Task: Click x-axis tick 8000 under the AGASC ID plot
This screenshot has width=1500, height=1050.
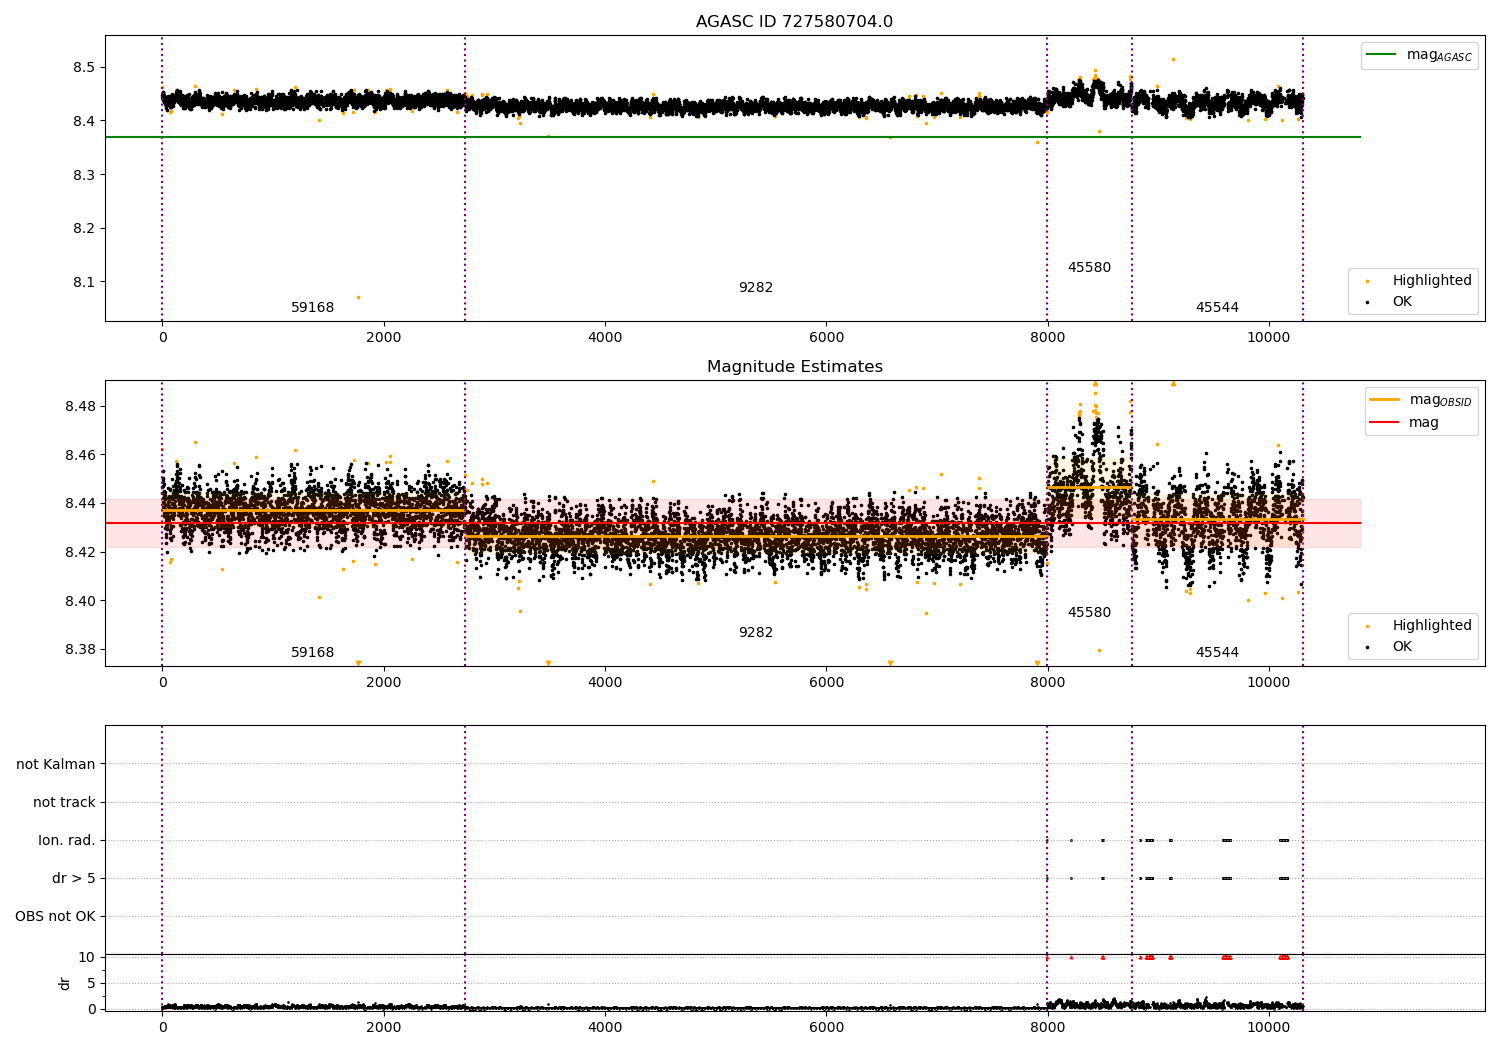Action: click(x=1047, y=338)
